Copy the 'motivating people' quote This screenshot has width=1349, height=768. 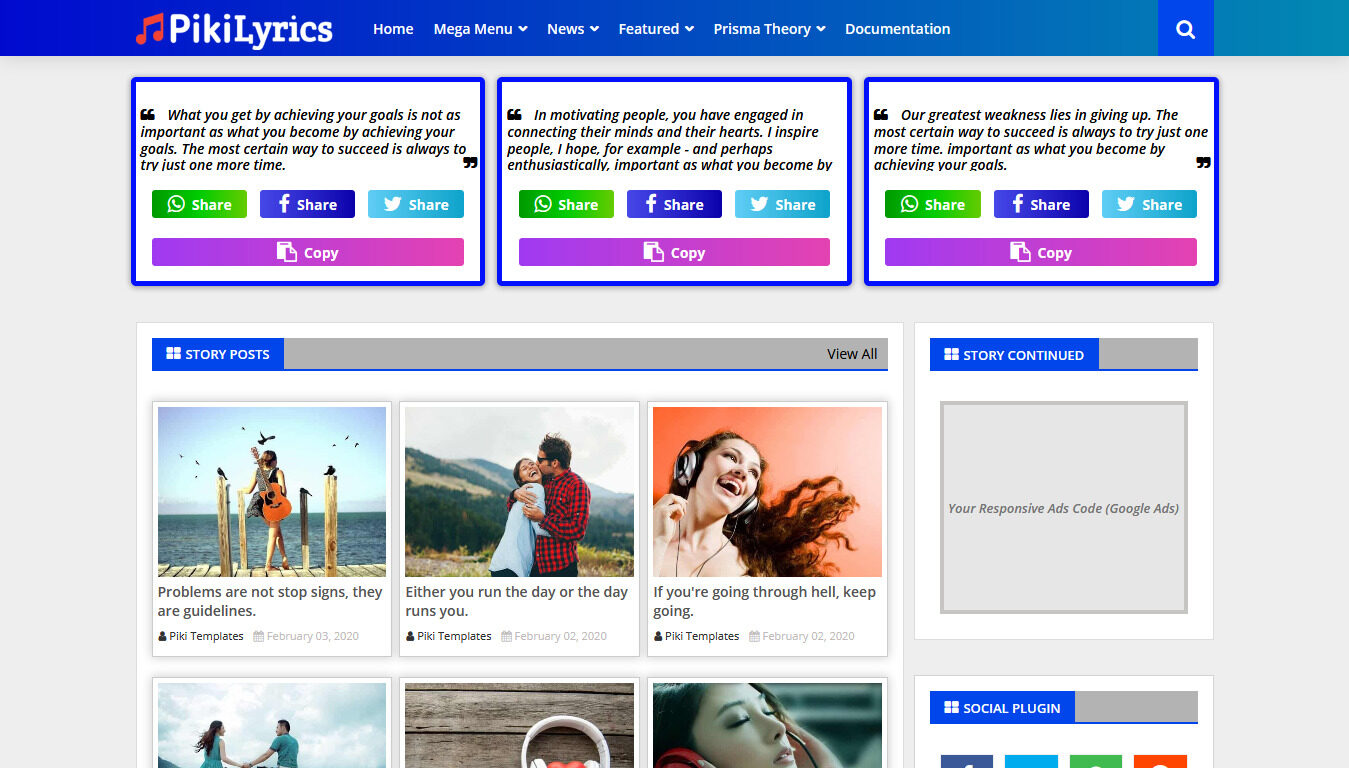point(674,252)
